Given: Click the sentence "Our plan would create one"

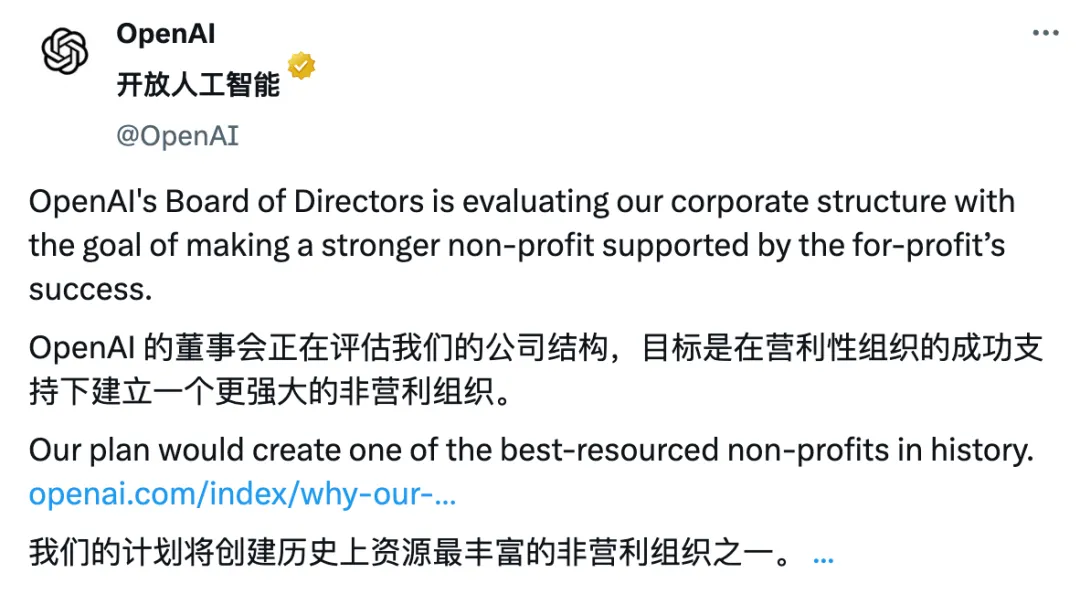Looking at the screenshot, I should [x=532, y=451].
